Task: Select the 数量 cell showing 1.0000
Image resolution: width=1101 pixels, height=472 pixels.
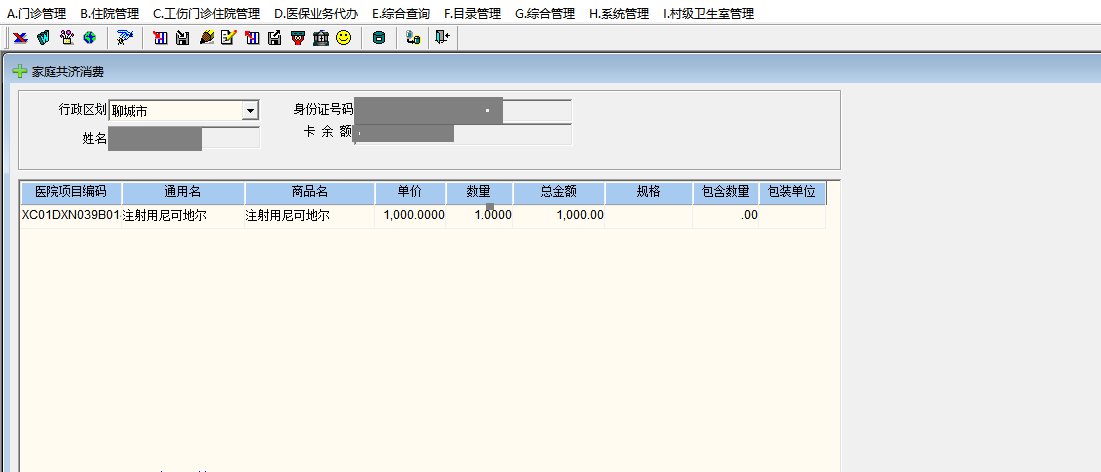Action: tap(480, 215)
